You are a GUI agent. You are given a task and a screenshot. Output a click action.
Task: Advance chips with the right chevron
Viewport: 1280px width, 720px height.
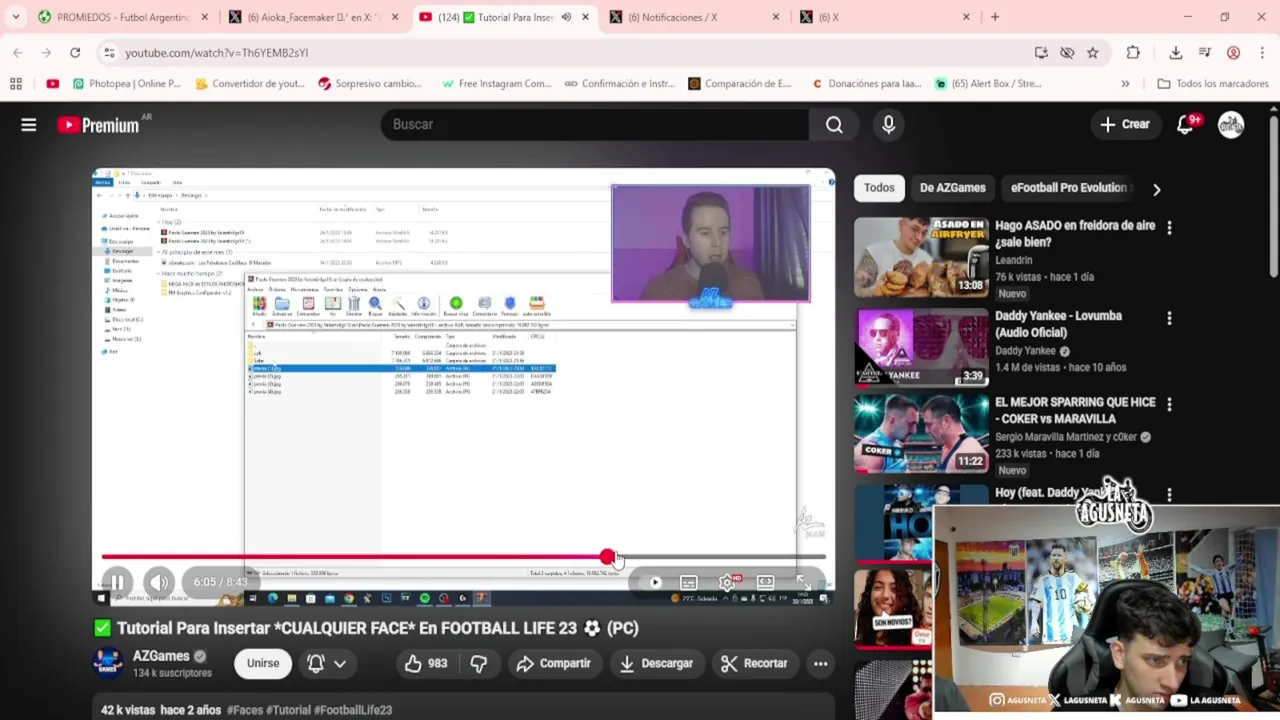(x=1156, y=188)
